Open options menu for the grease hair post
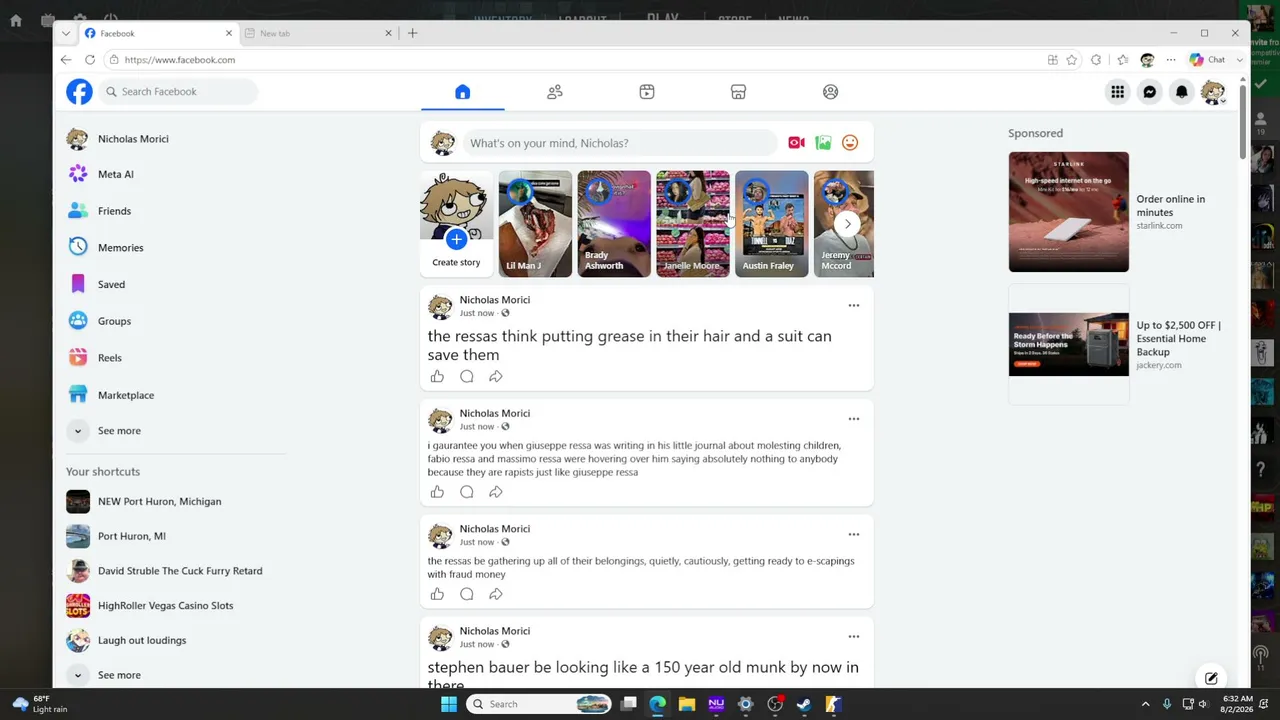1280x720 pixels. pyautogui.click(x=853, y=305)
